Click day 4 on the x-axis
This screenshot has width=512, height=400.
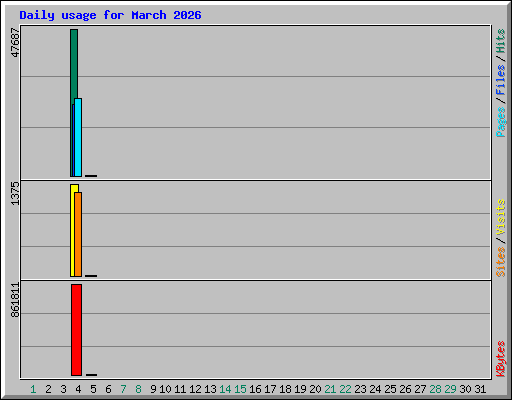[78, 389]
